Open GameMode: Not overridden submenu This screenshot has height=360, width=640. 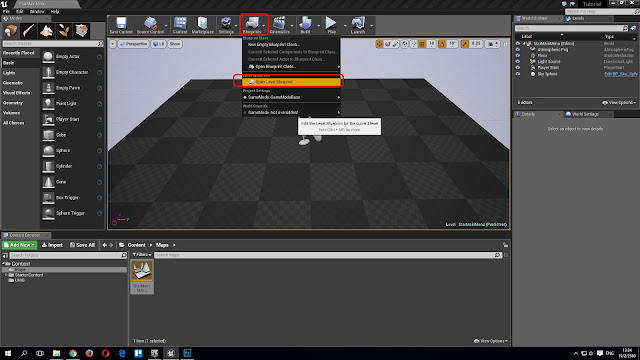pyautogui.click(x=291, y=112)
